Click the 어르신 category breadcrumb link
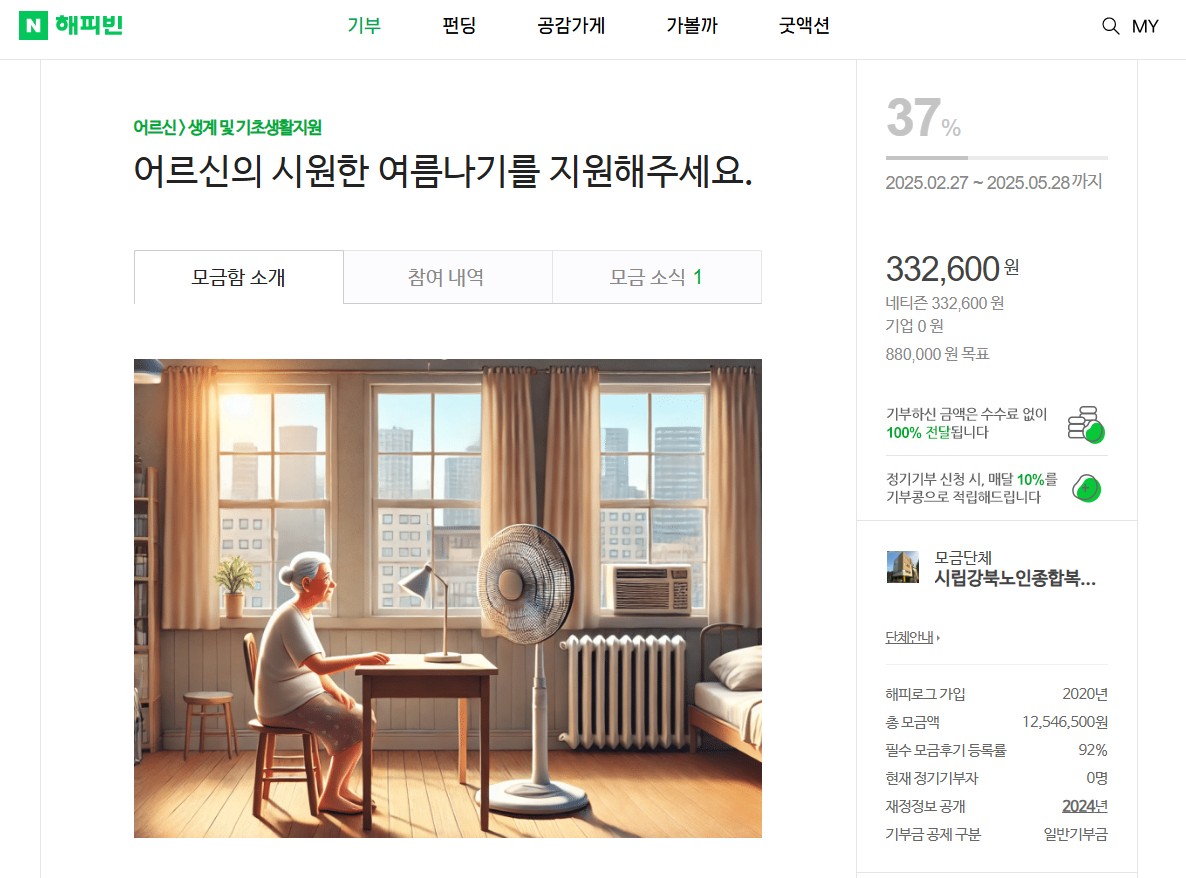 pyautogui.click(x=155, y=127)
